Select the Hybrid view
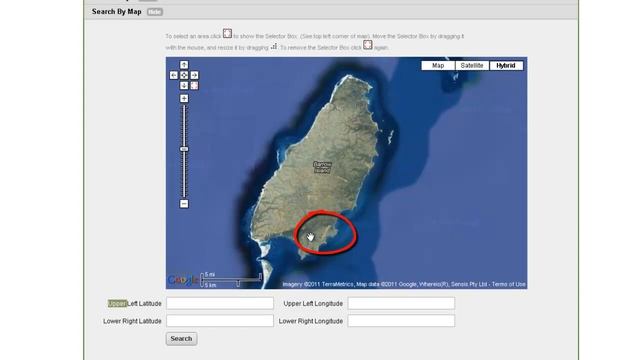The width and height of the screenshot is (640, 360). [506, 65]
